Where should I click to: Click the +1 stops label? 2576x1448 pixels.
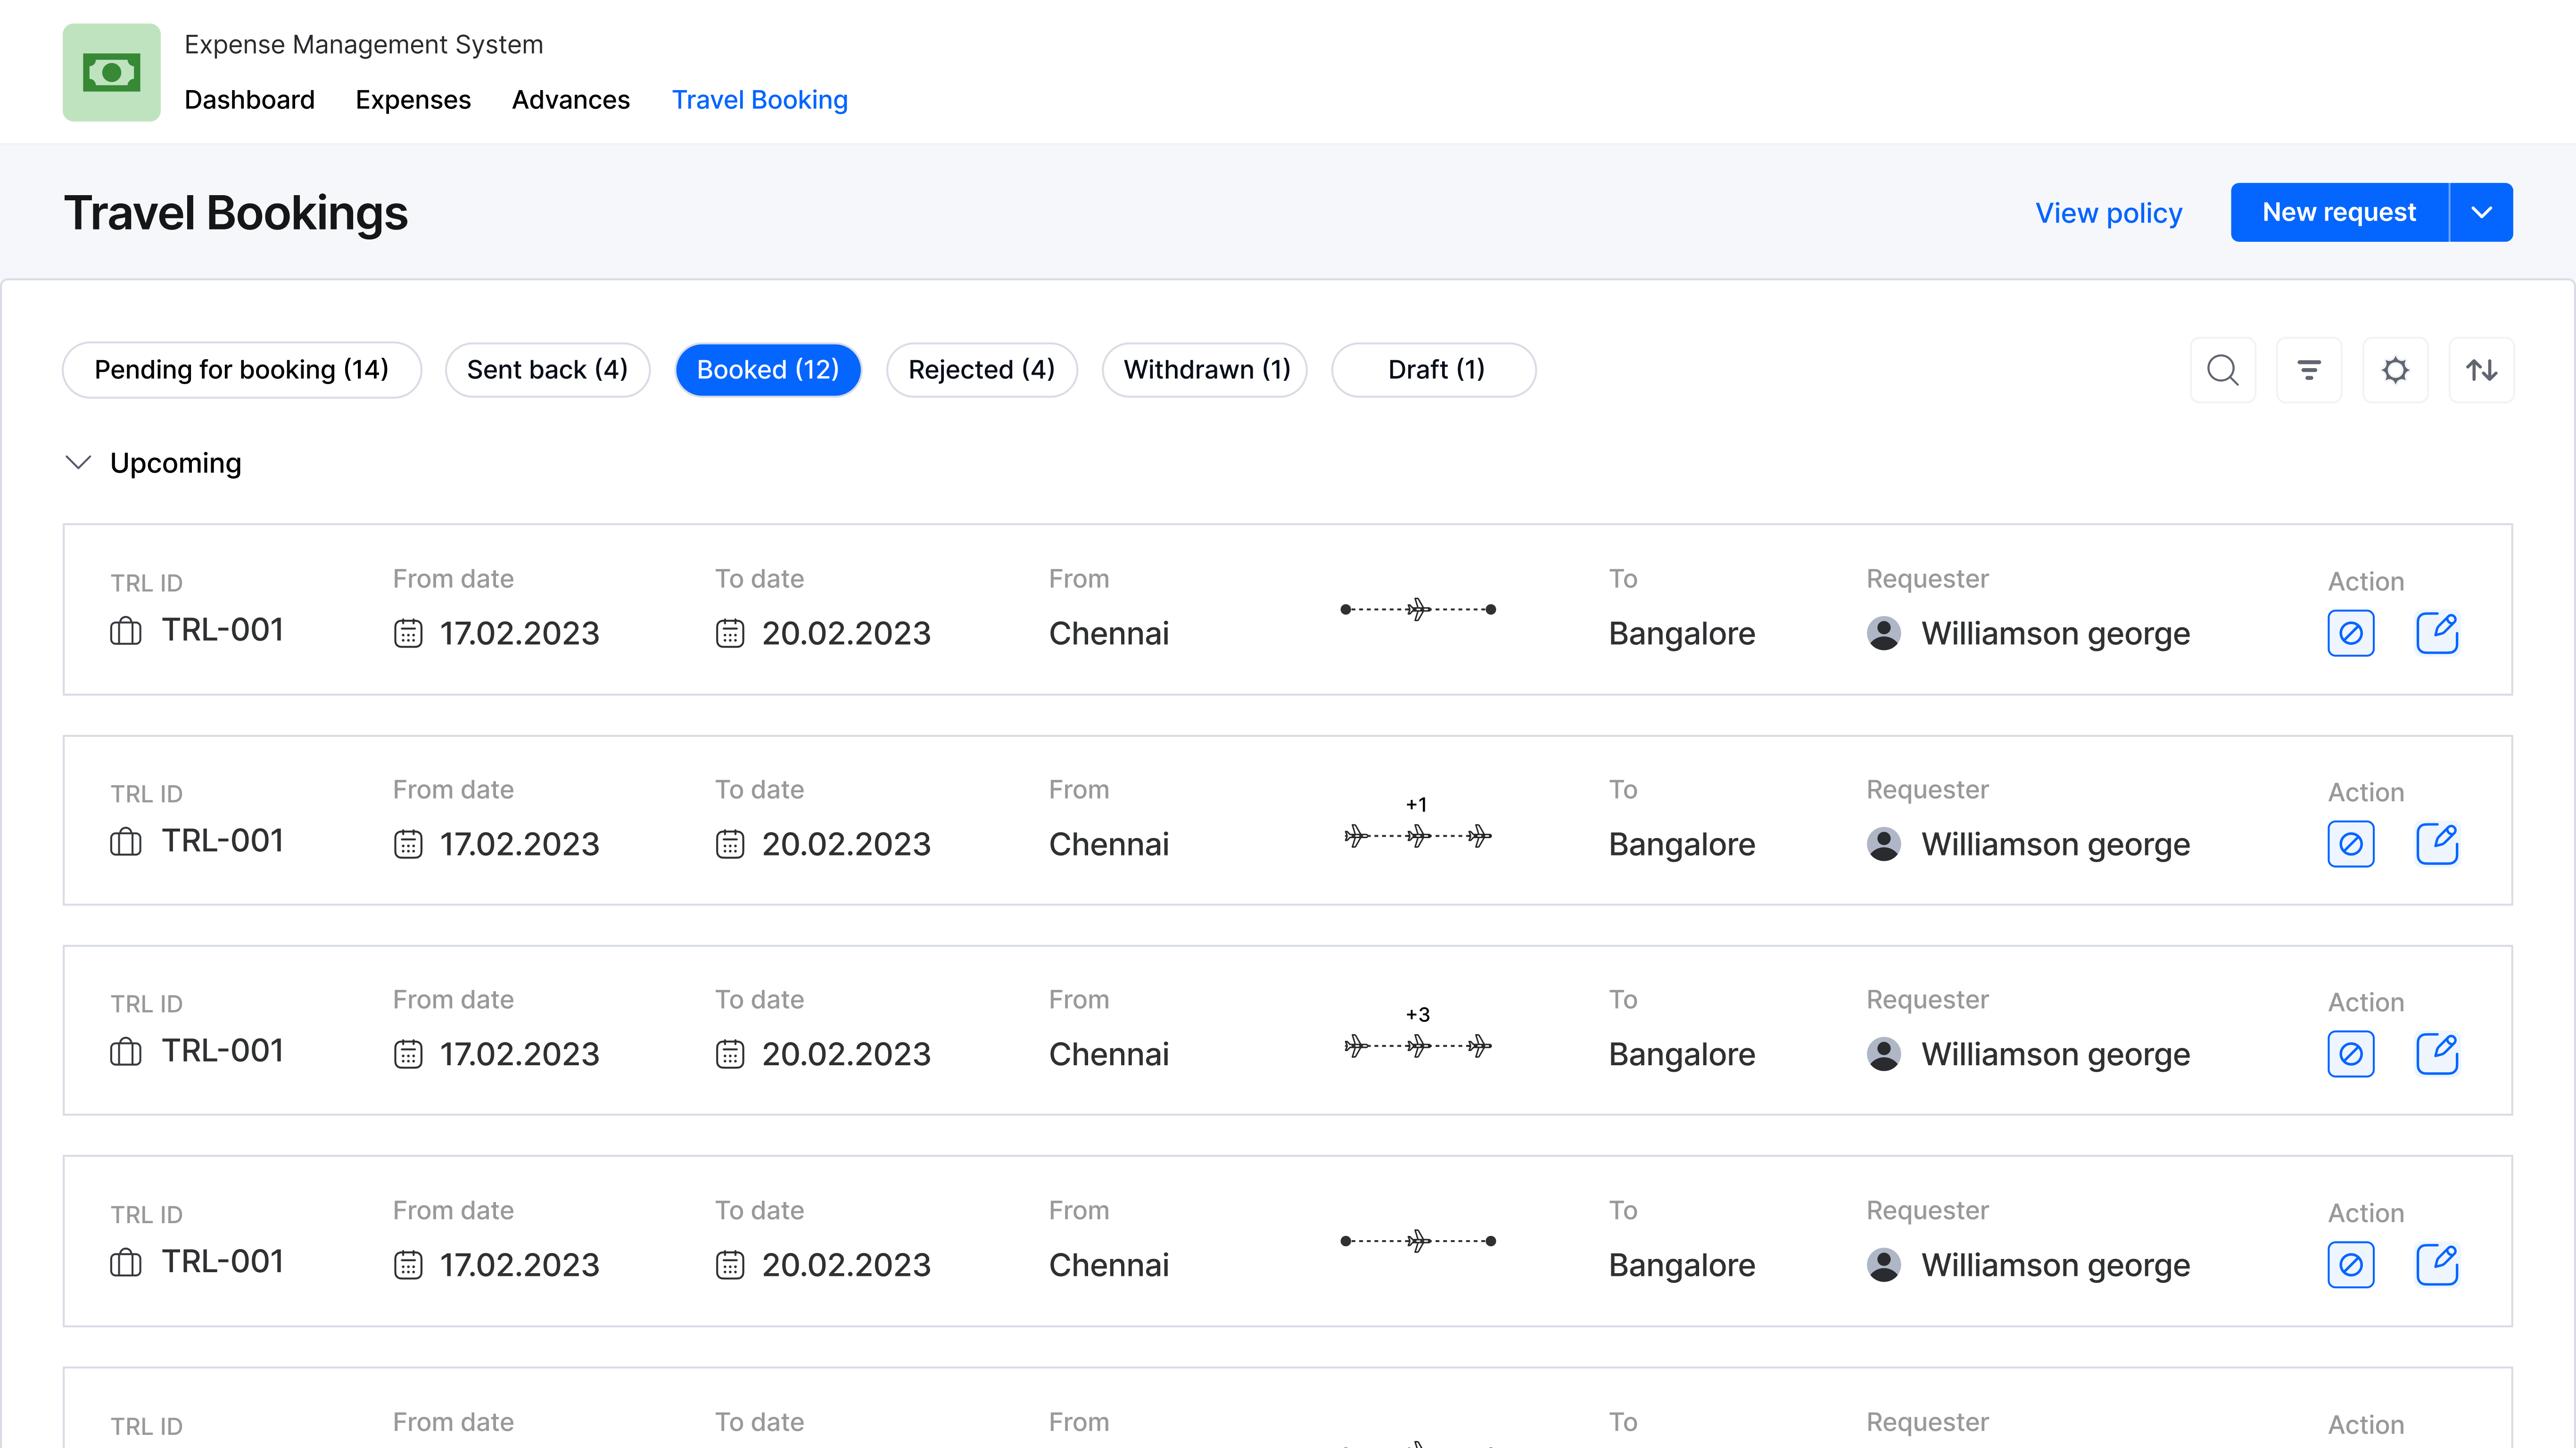pyautogui.click(x=1417, y=805)
